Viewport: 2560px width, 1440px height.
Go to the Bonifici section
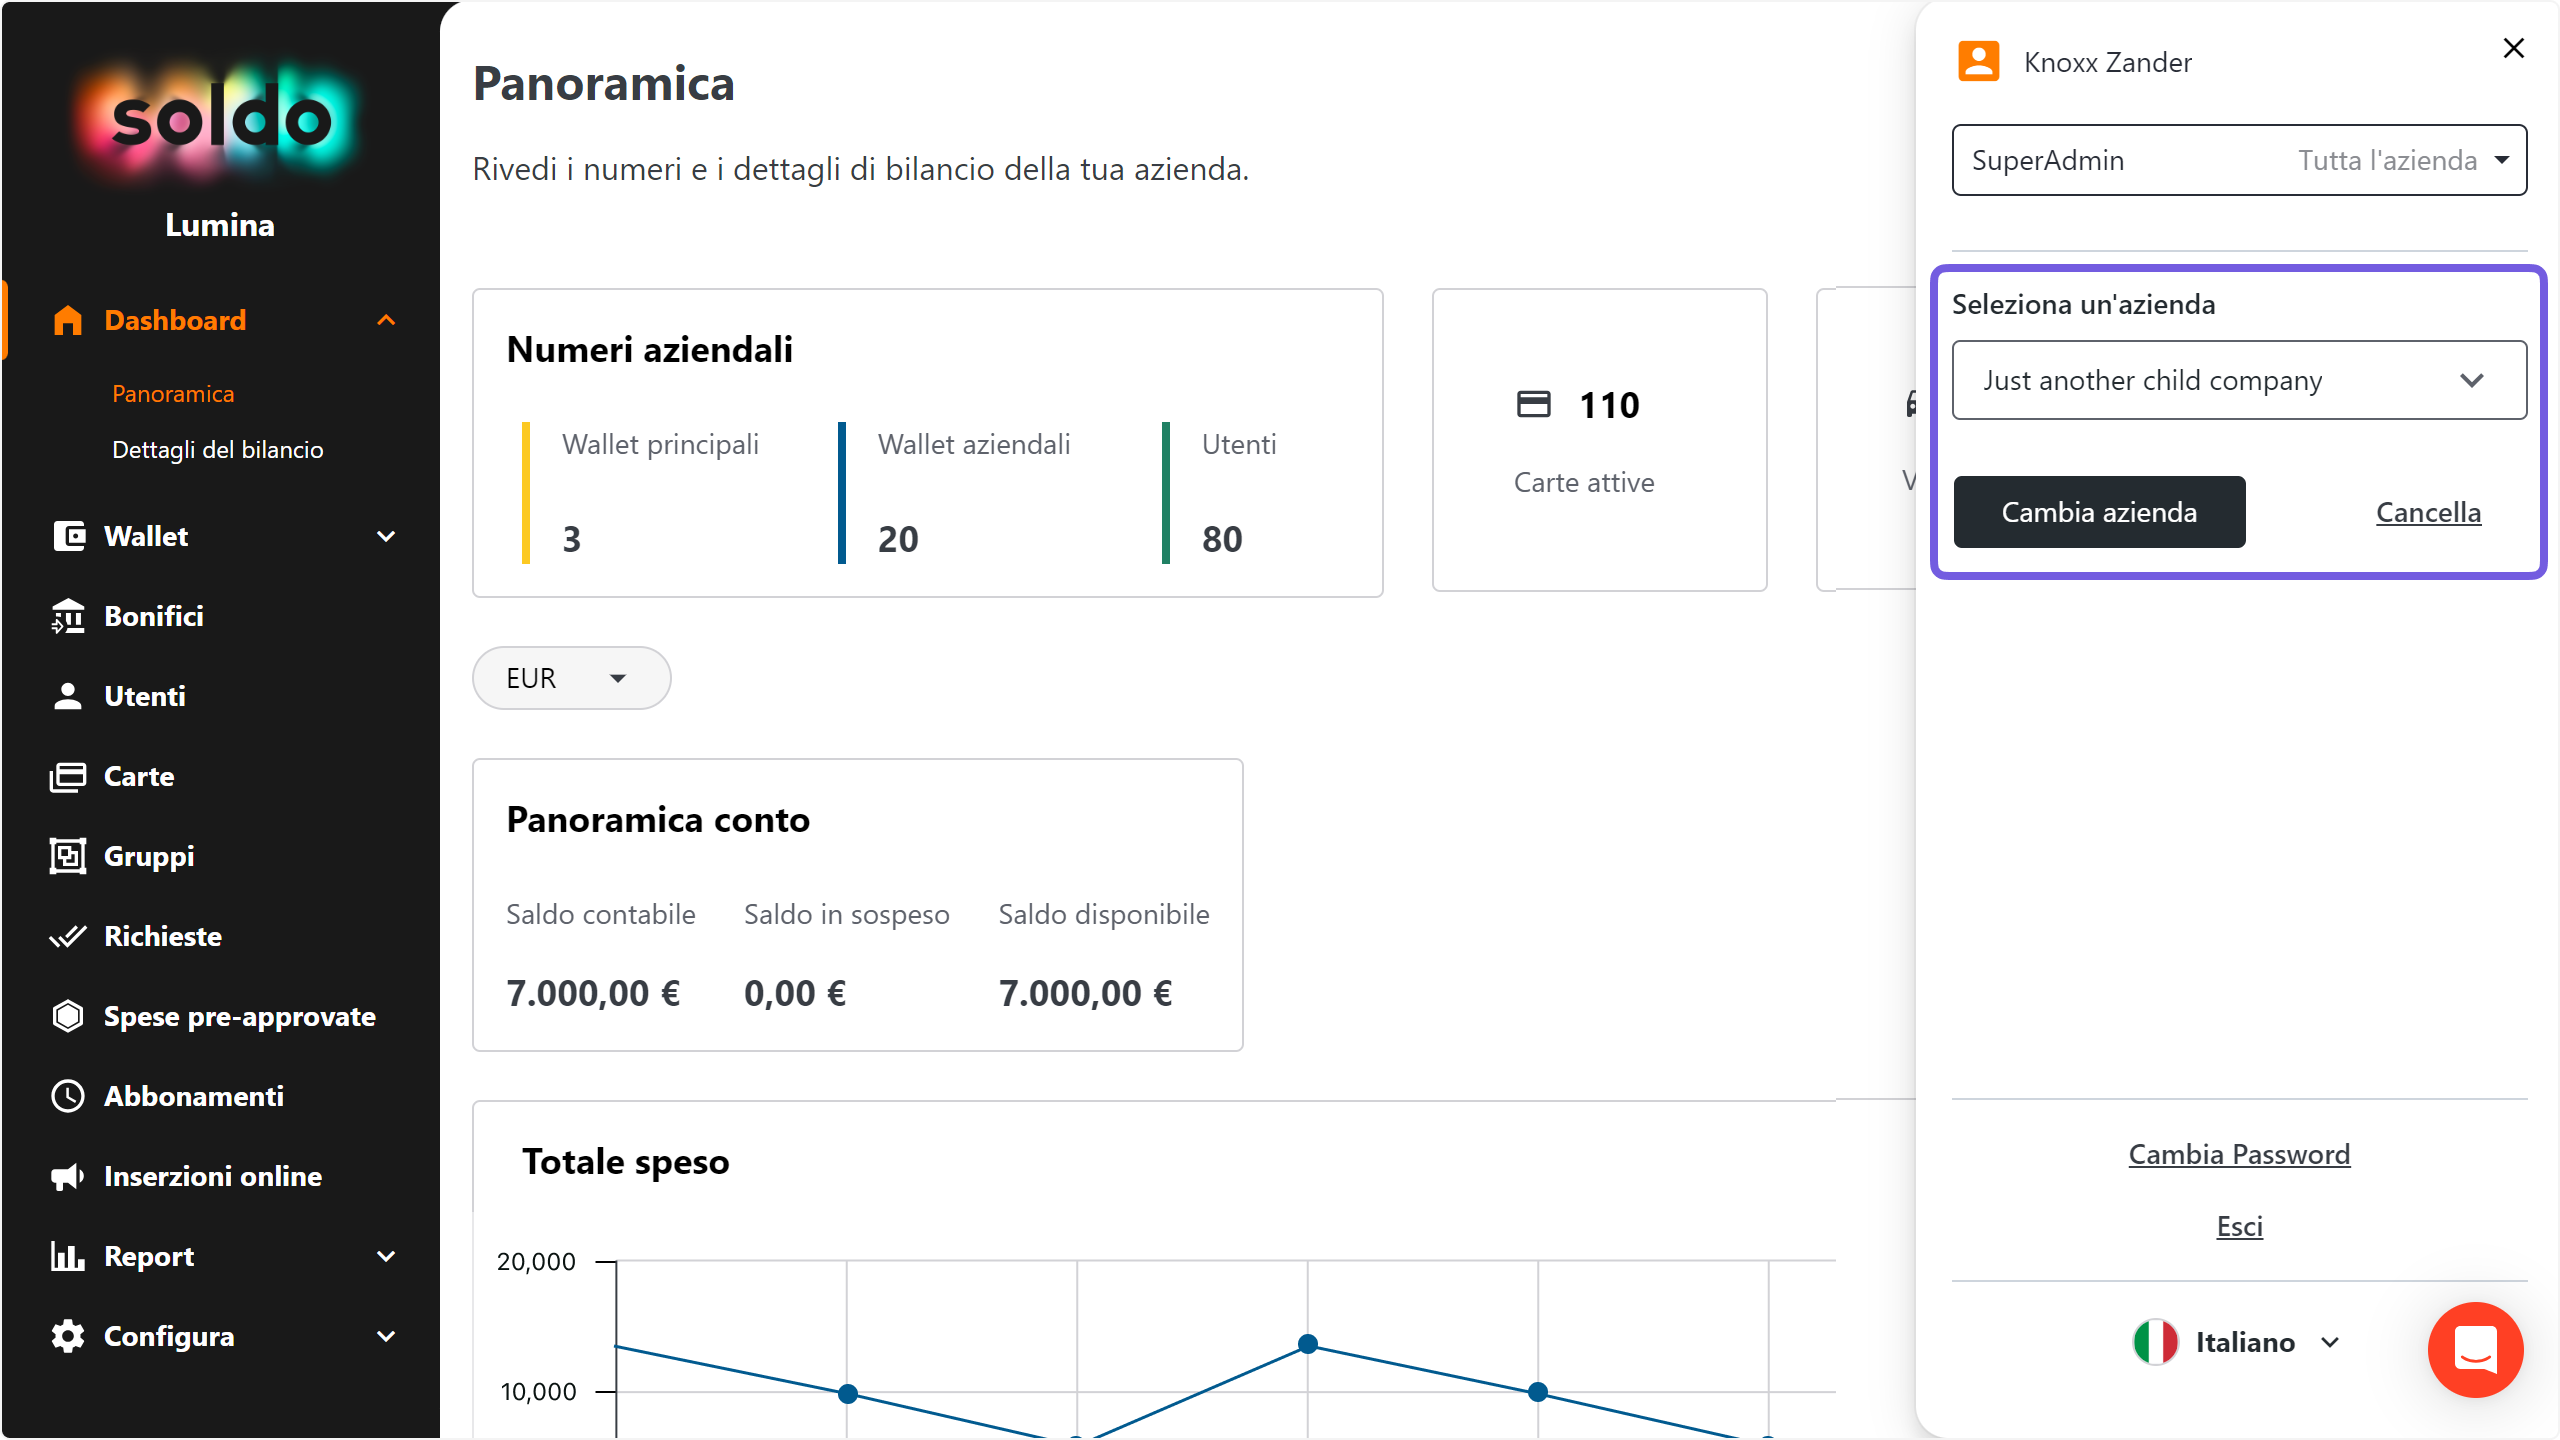(x=154, y=616)
